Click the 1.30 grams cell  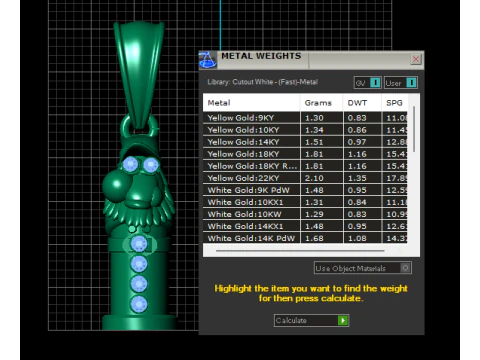click(x=321, y=118)
